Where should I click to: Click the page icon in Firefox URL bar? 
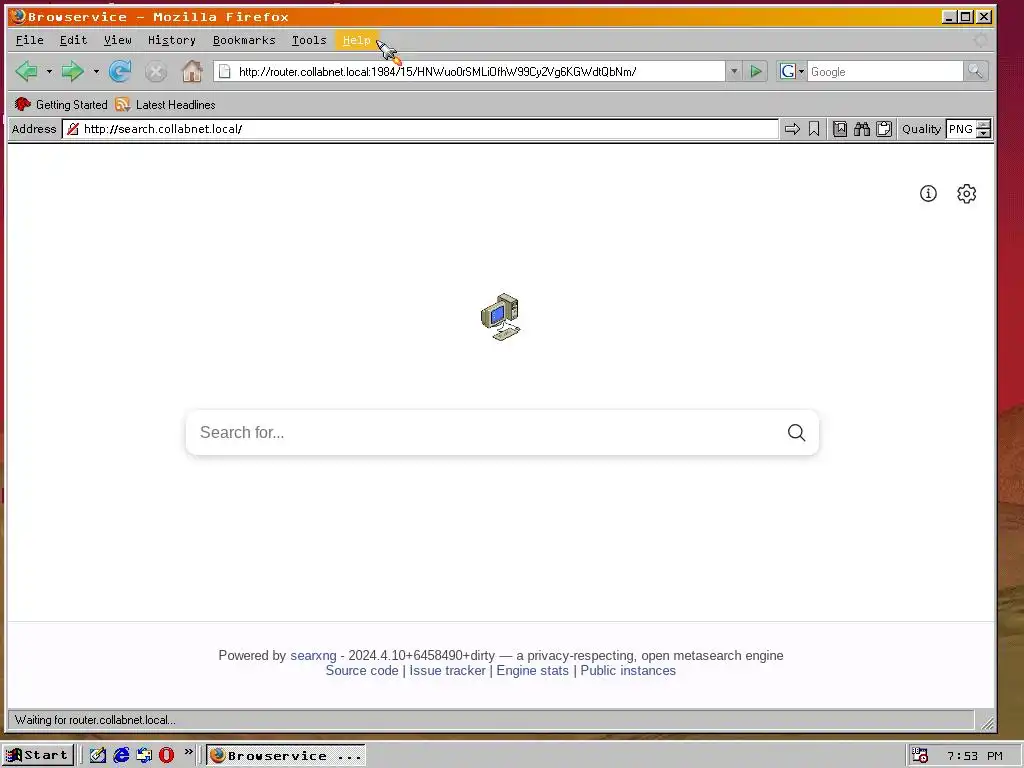pyautogui.click(x=224, y=71)
